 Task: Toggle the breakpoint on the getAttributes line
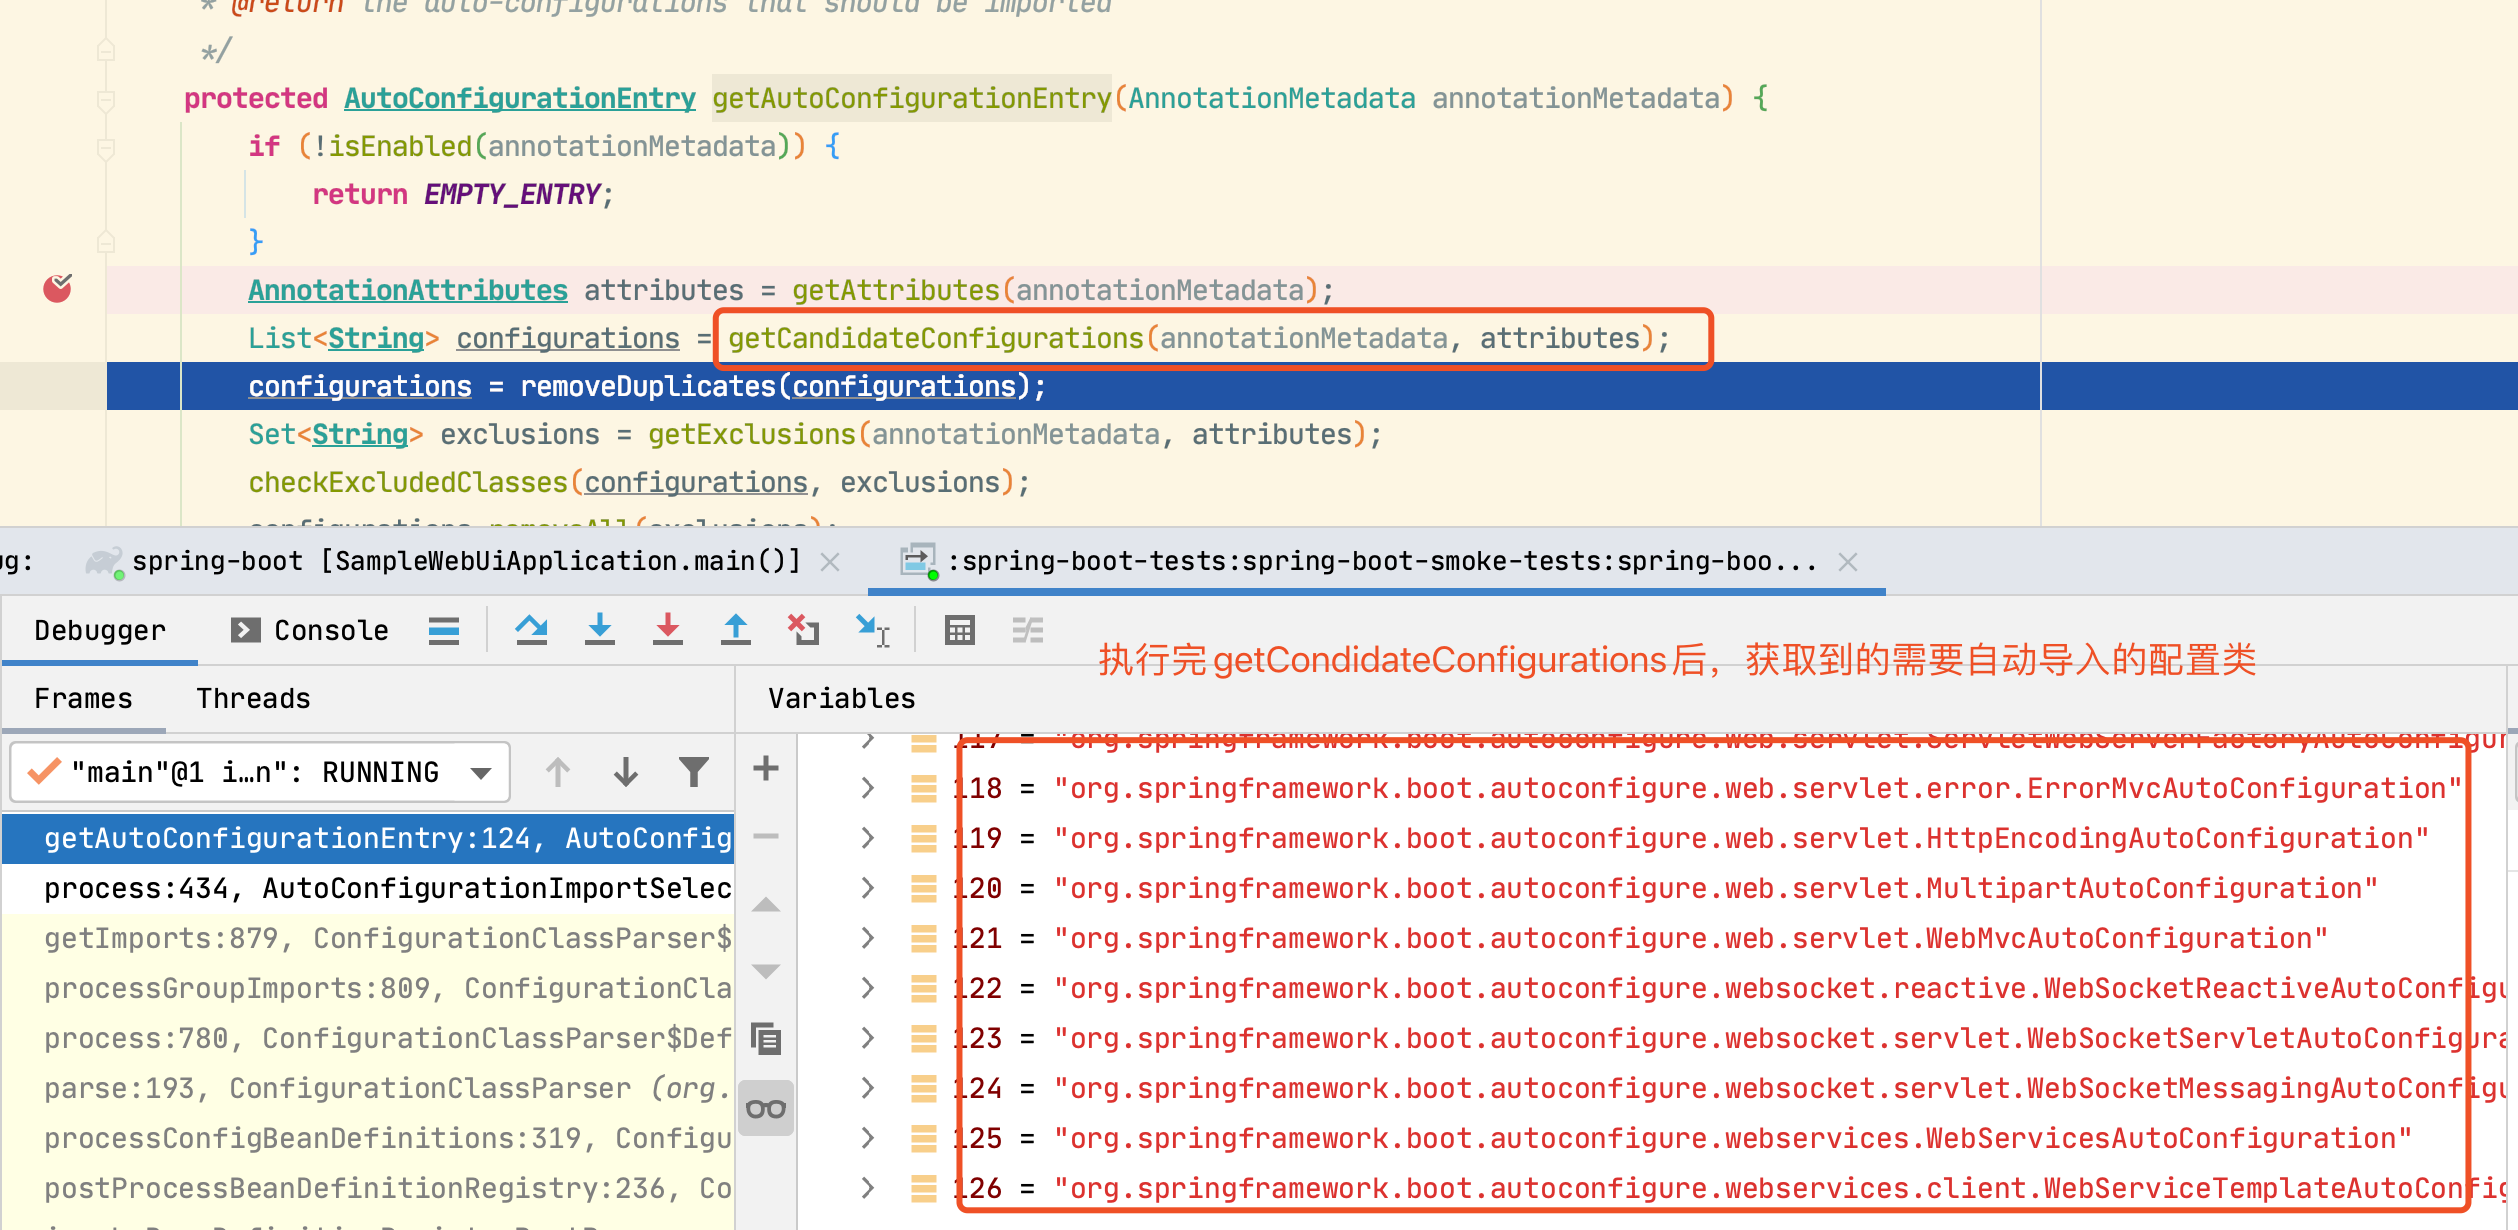(58, 289)
